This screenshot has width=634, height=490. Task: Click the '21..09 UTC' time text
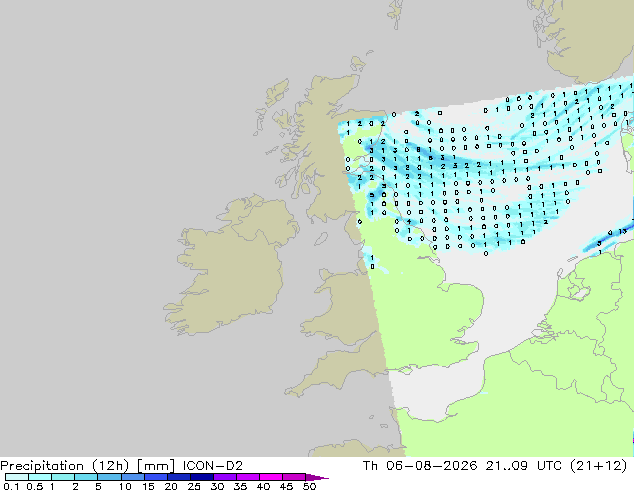pyautogui.click(x=524, y=466)
